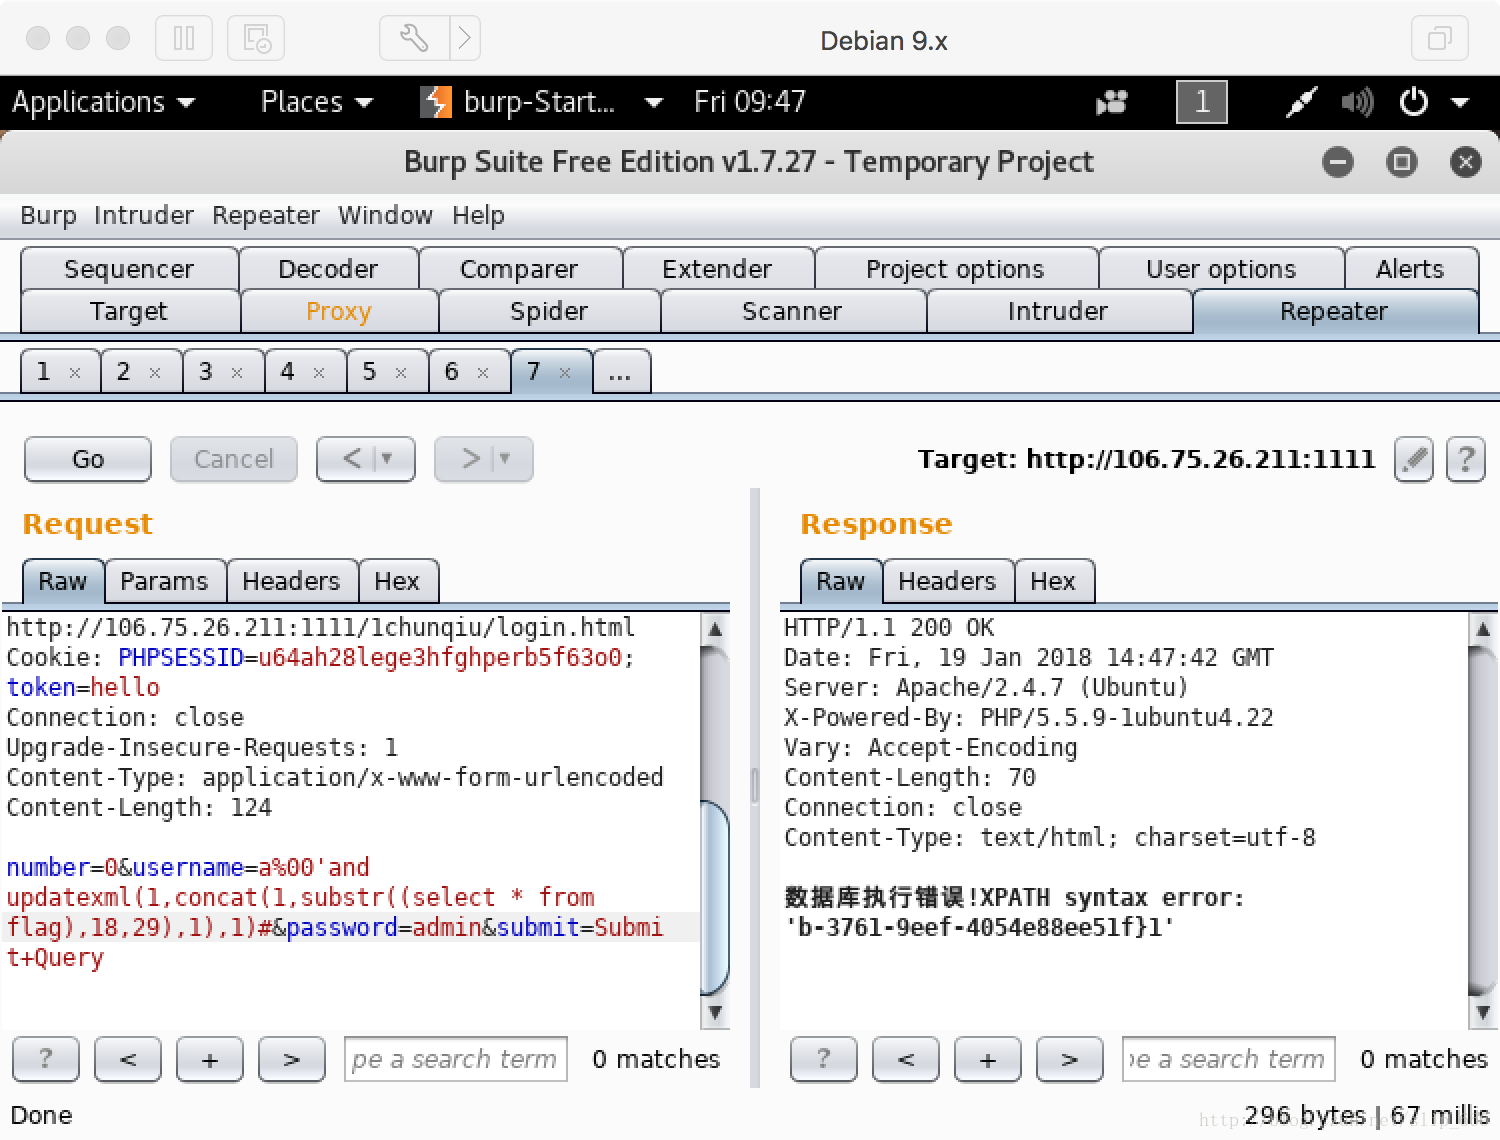Click the response scrollbar down arrow
1500x1140 pixels.
(1483, 1012)
